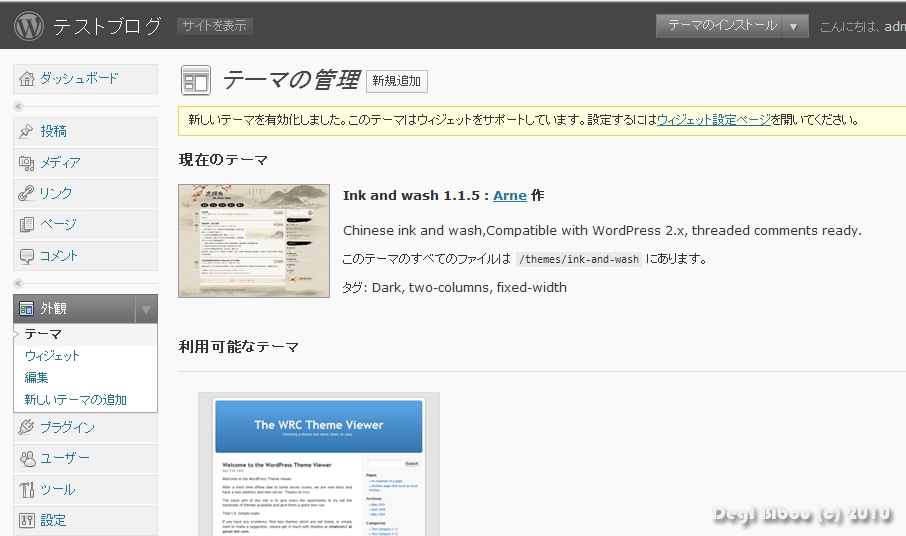906x536 pixels.
Task: Open the メディア menu
Action: (x=86, y=163)
